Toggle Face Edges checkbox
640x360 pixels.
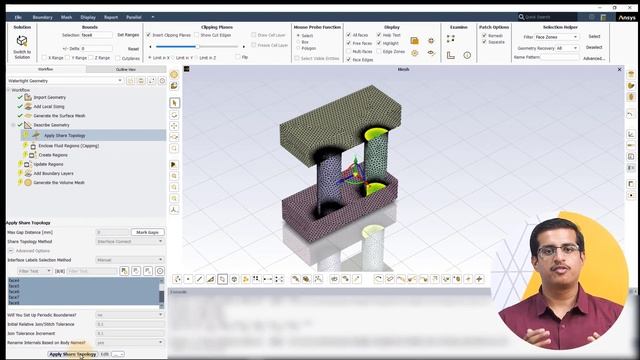[x=349, y=60]
